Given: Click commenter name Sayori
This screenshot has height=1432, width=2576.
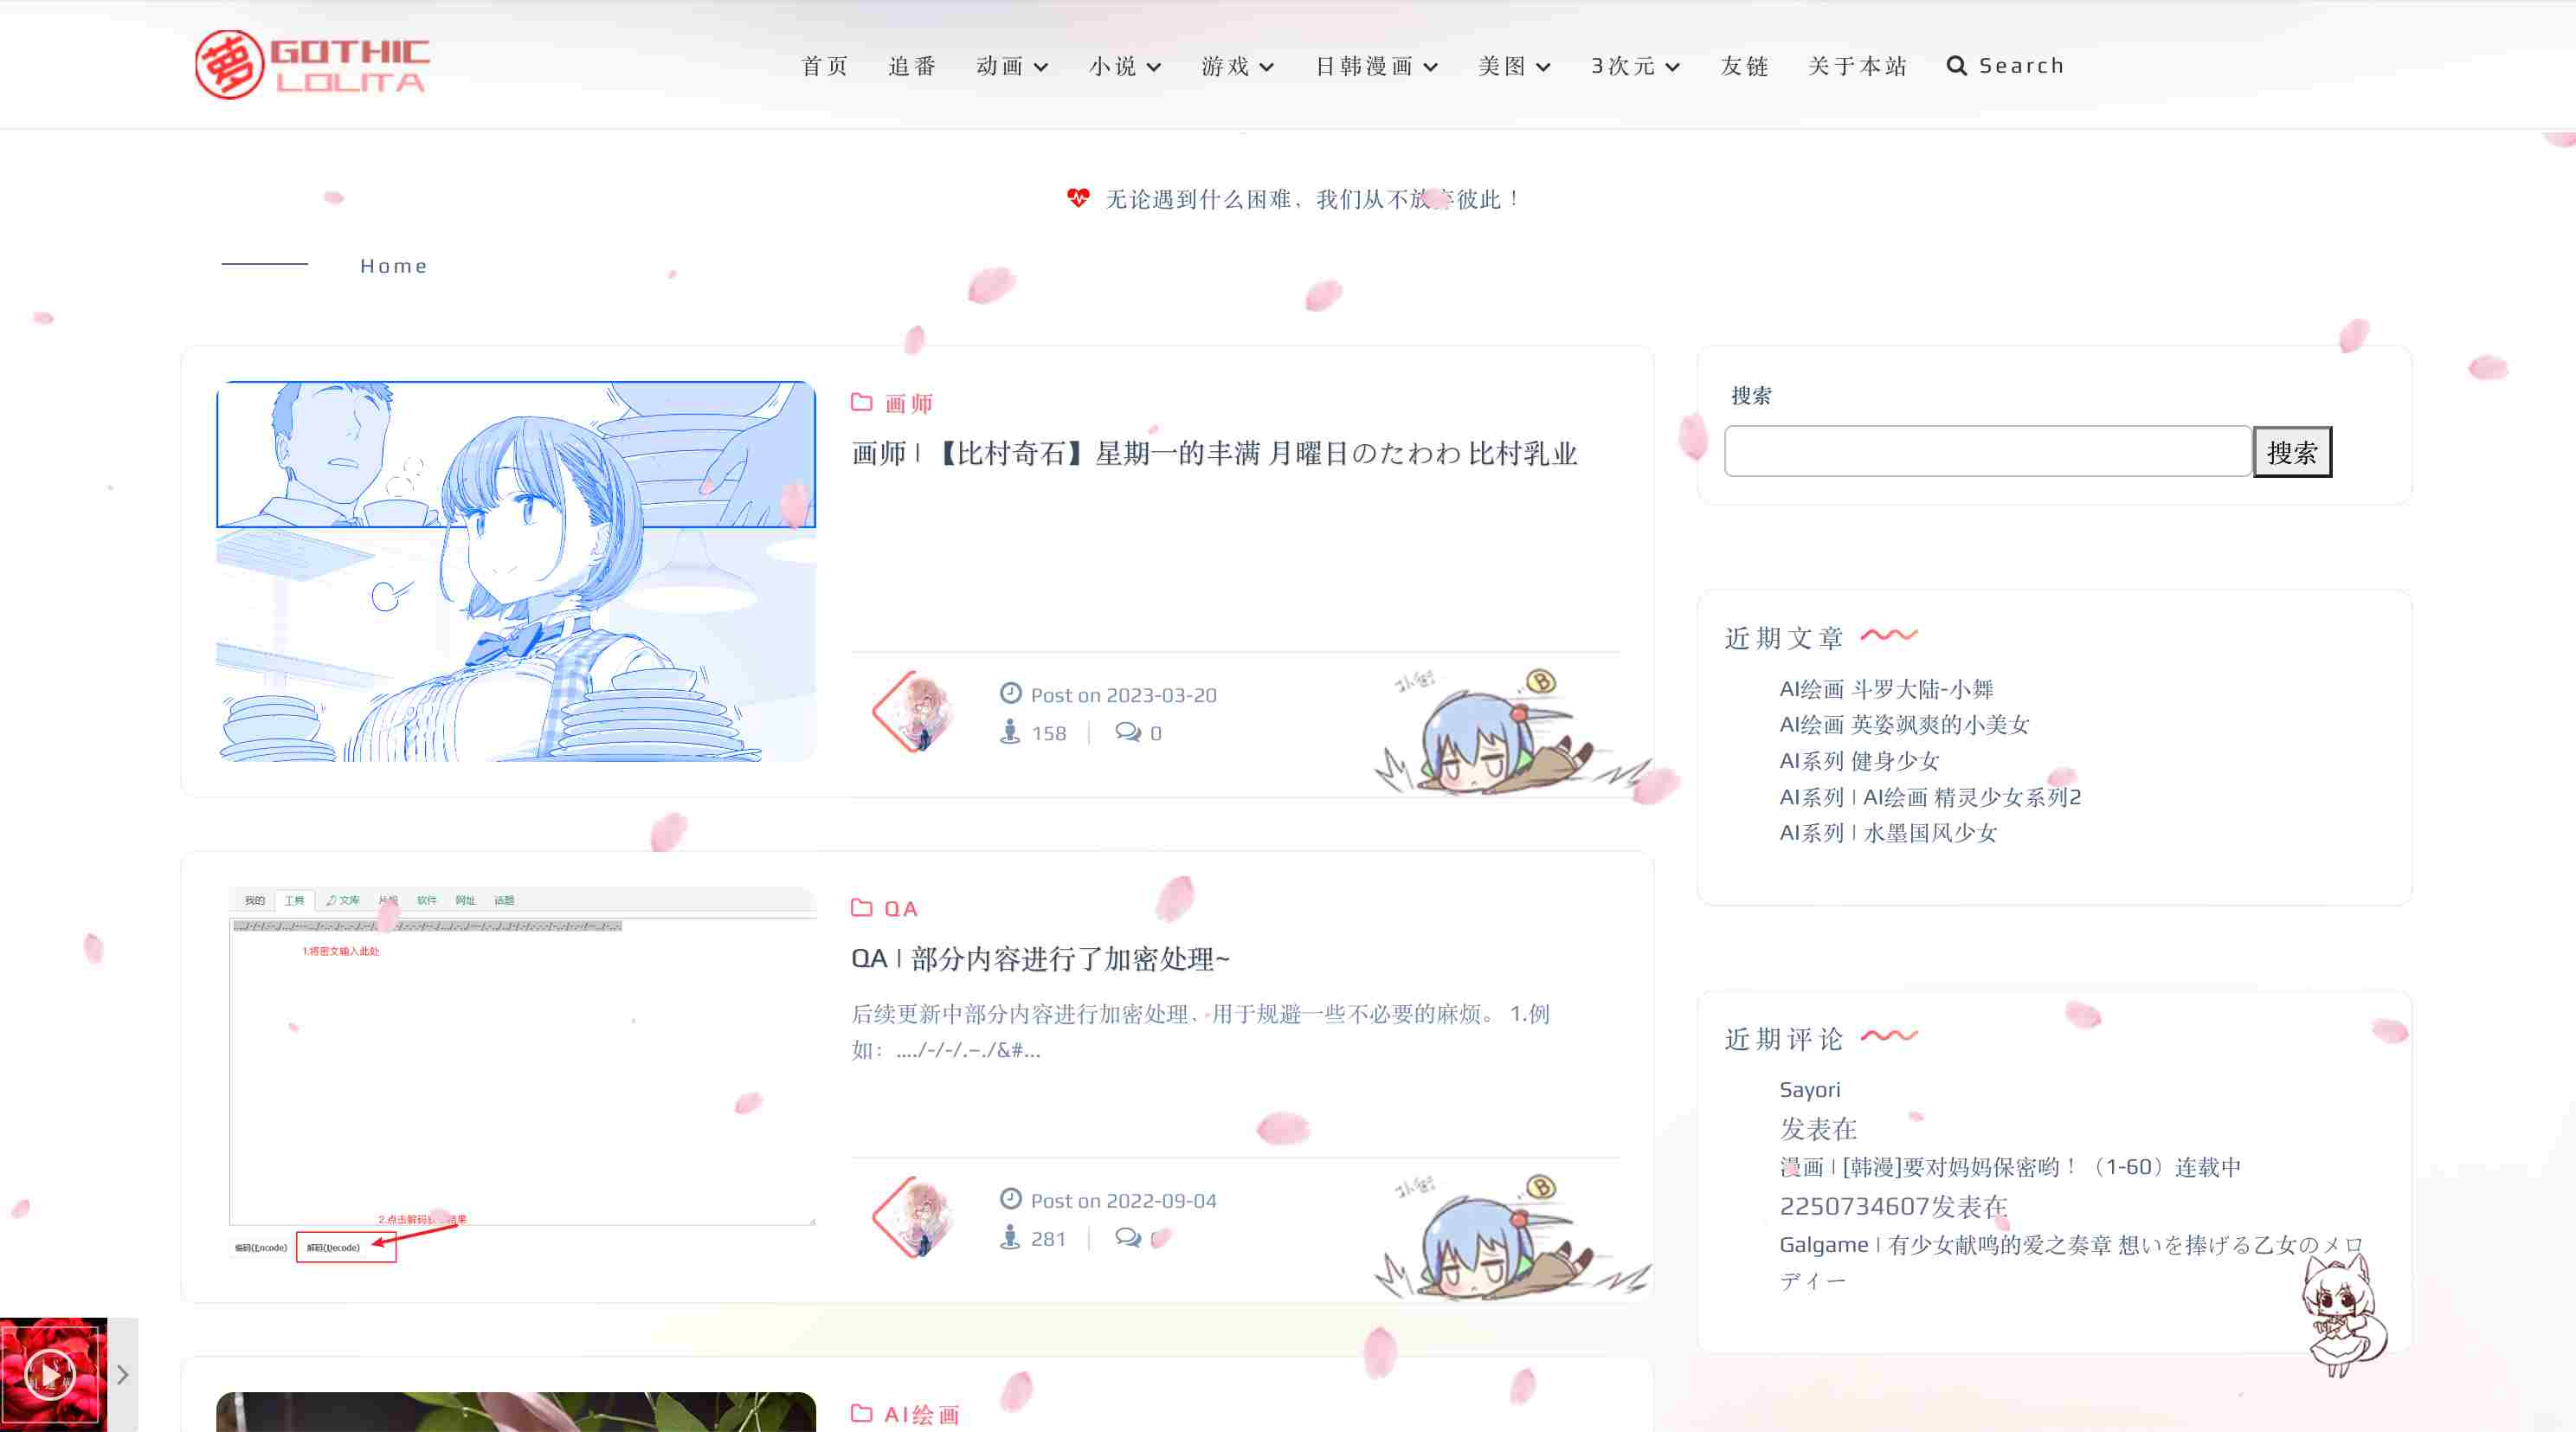Looking at the screenshot, I should point(1809,1089).
